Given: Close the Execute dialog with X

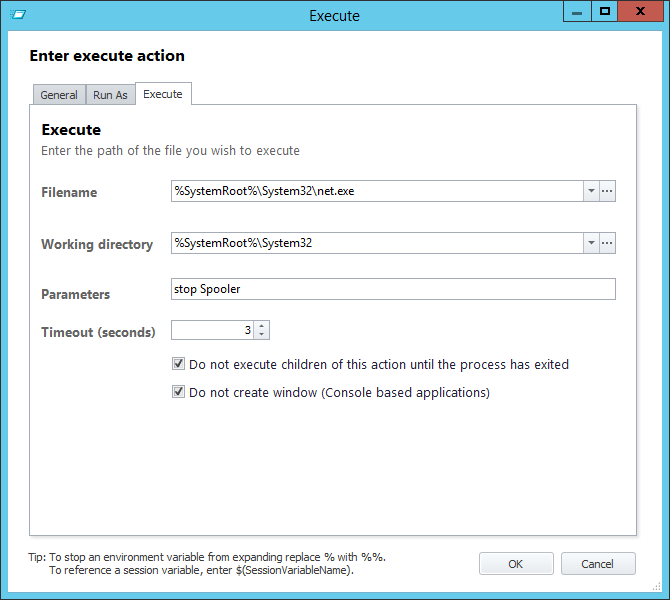Looking at the screenshot, I should pos(643,12).
